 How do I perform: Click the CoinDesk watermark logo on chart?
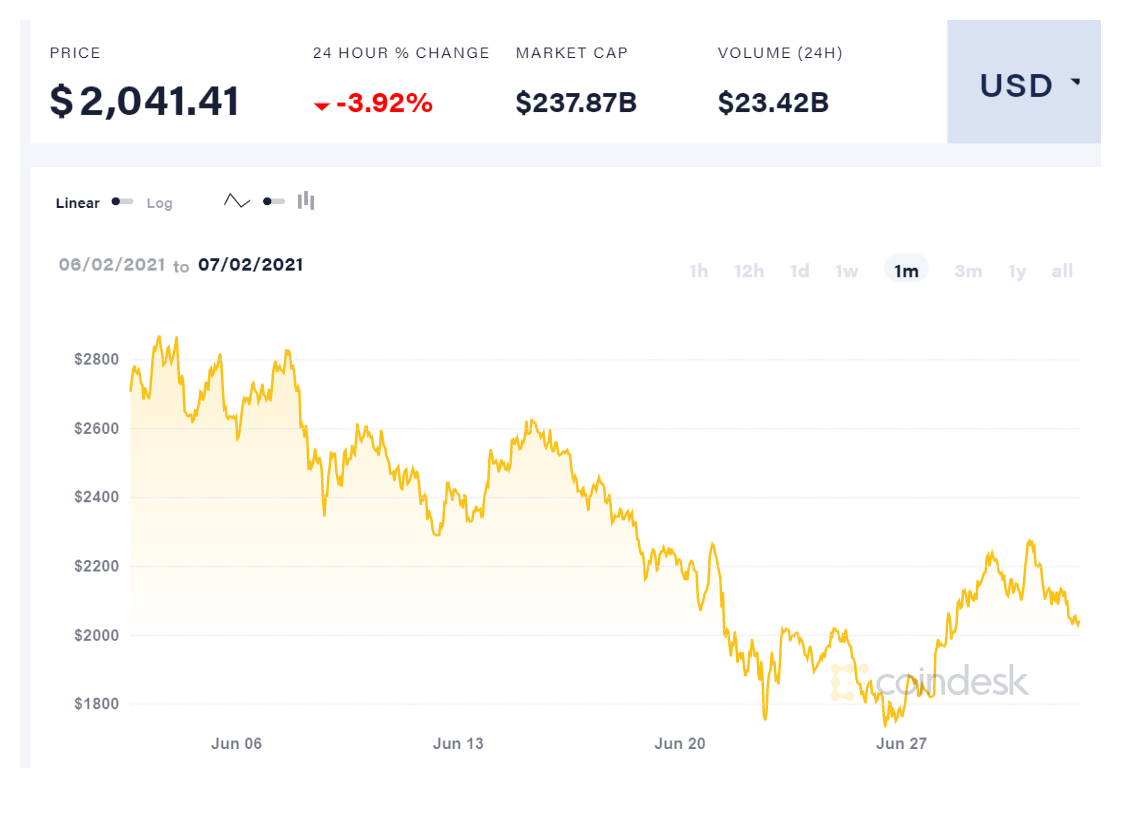point(929,681)
